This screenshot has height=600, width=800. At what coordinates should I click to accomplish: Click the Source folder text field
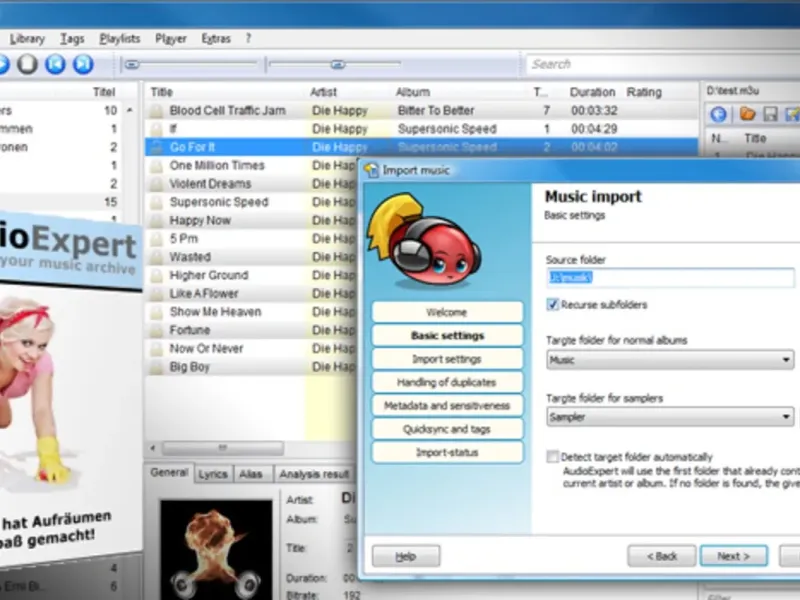click(670, 278)
